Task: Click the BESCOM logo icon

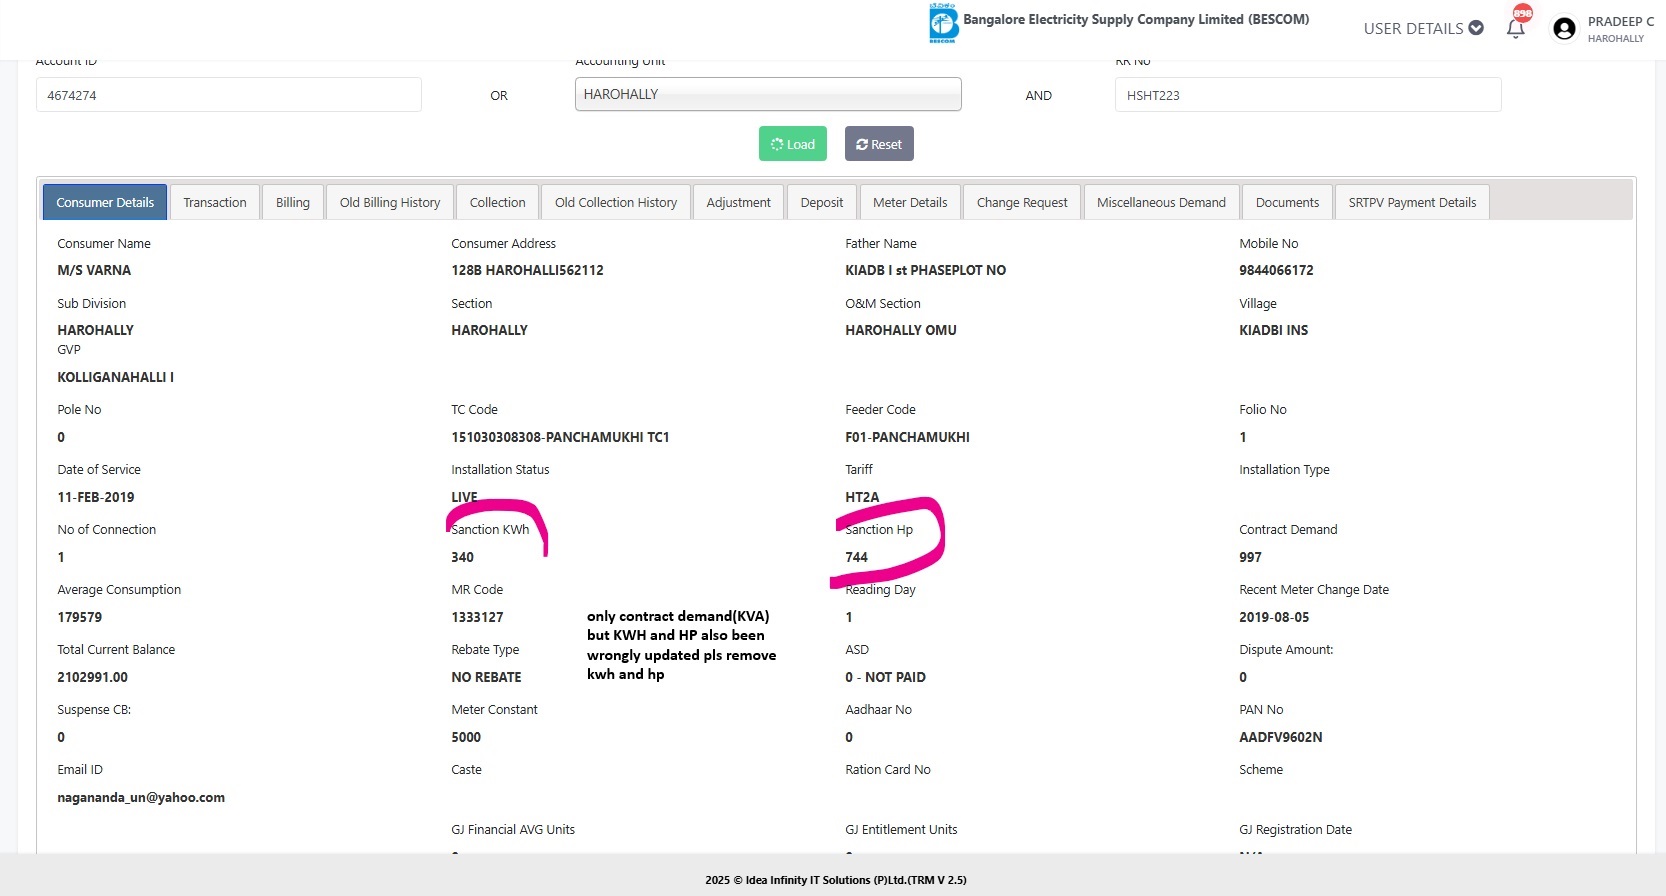Action: [943, 23]
